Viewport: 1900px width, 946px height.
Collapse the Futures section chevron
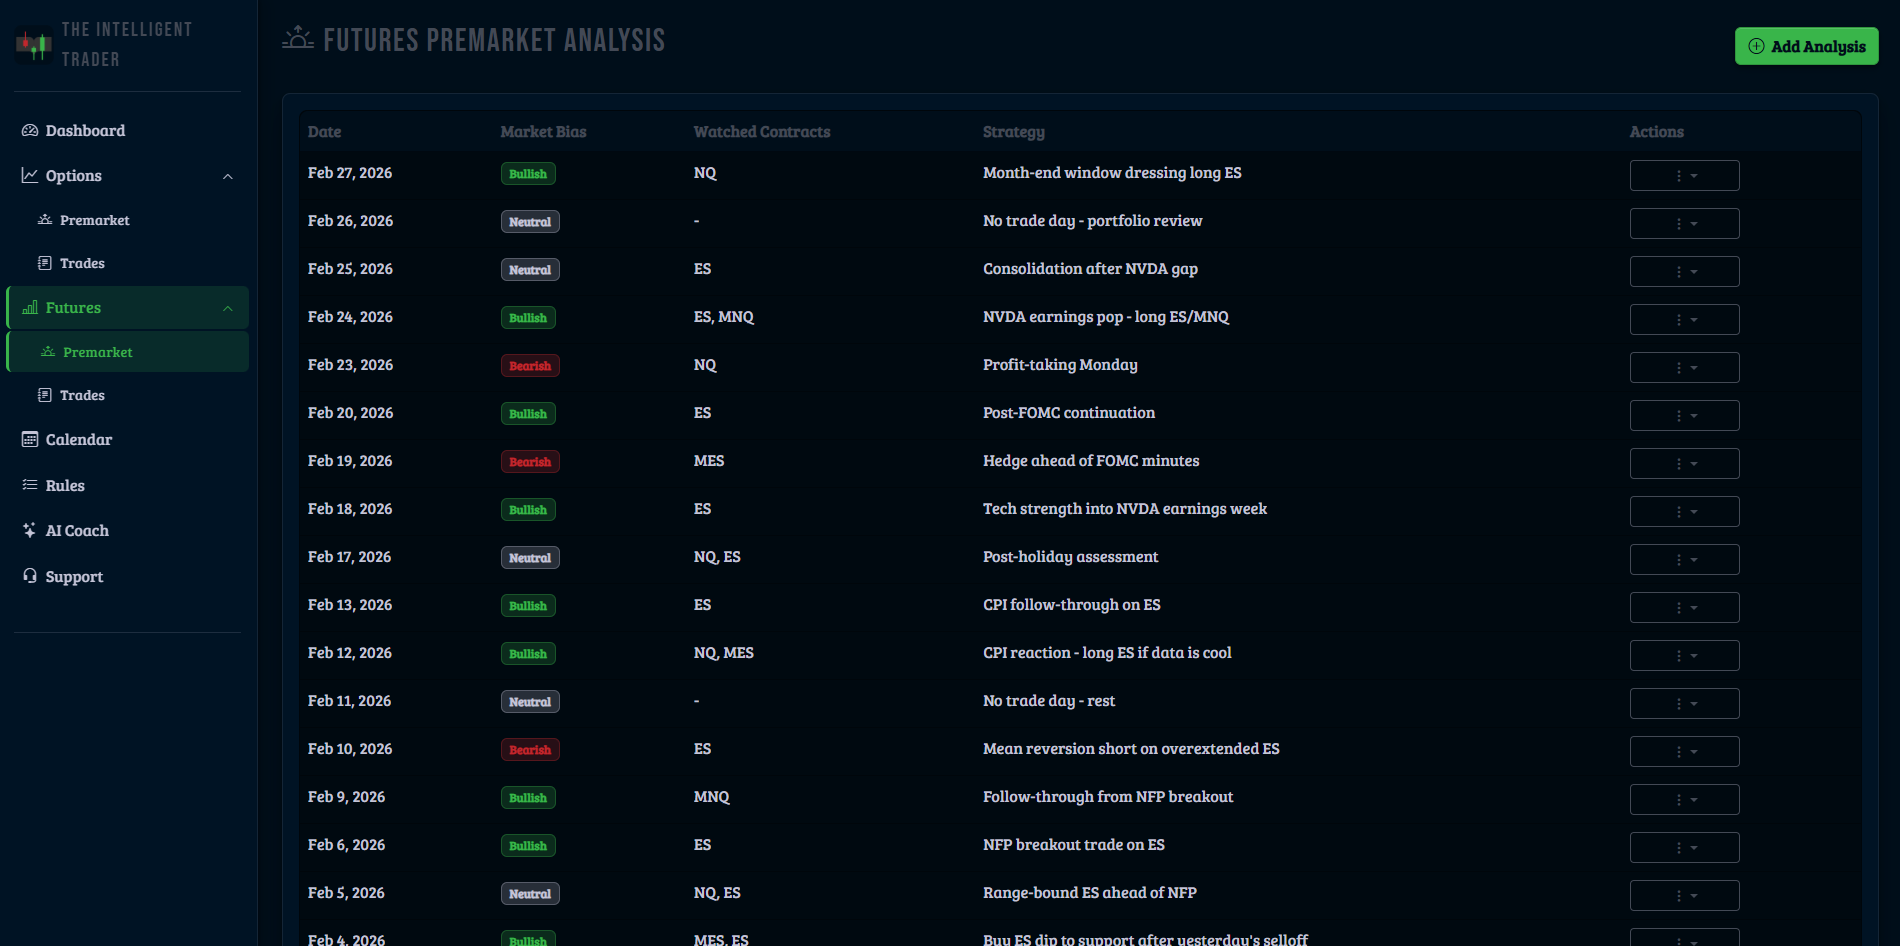tap(228, 307)
